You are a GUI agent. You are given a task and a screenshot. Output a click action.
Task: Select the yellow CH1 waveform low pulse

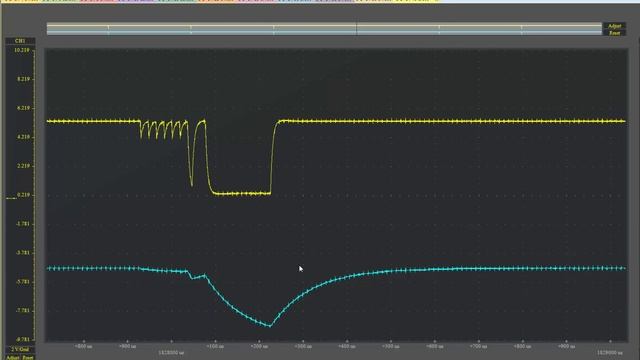pyautogui.click(x=242, y=193)
